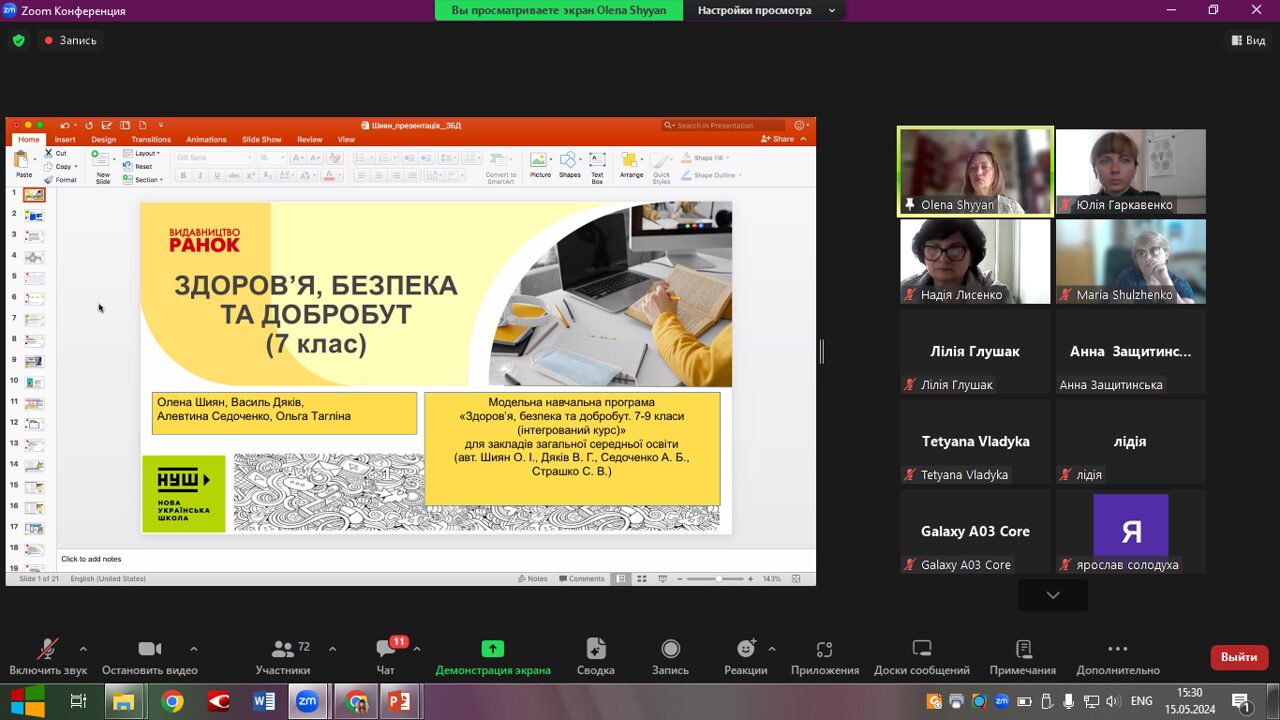
Task: Expand the arrow next to Участники
Action: (332, 648)
